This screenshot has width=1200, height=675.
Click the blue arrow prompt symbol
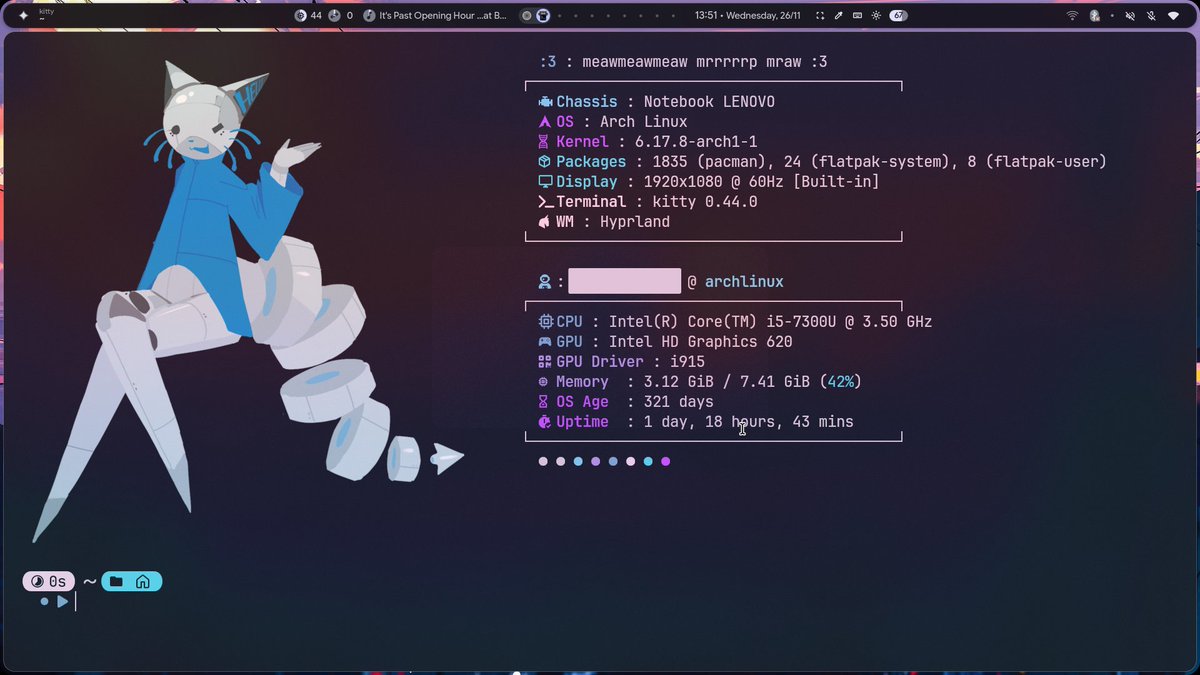(62, 602)
